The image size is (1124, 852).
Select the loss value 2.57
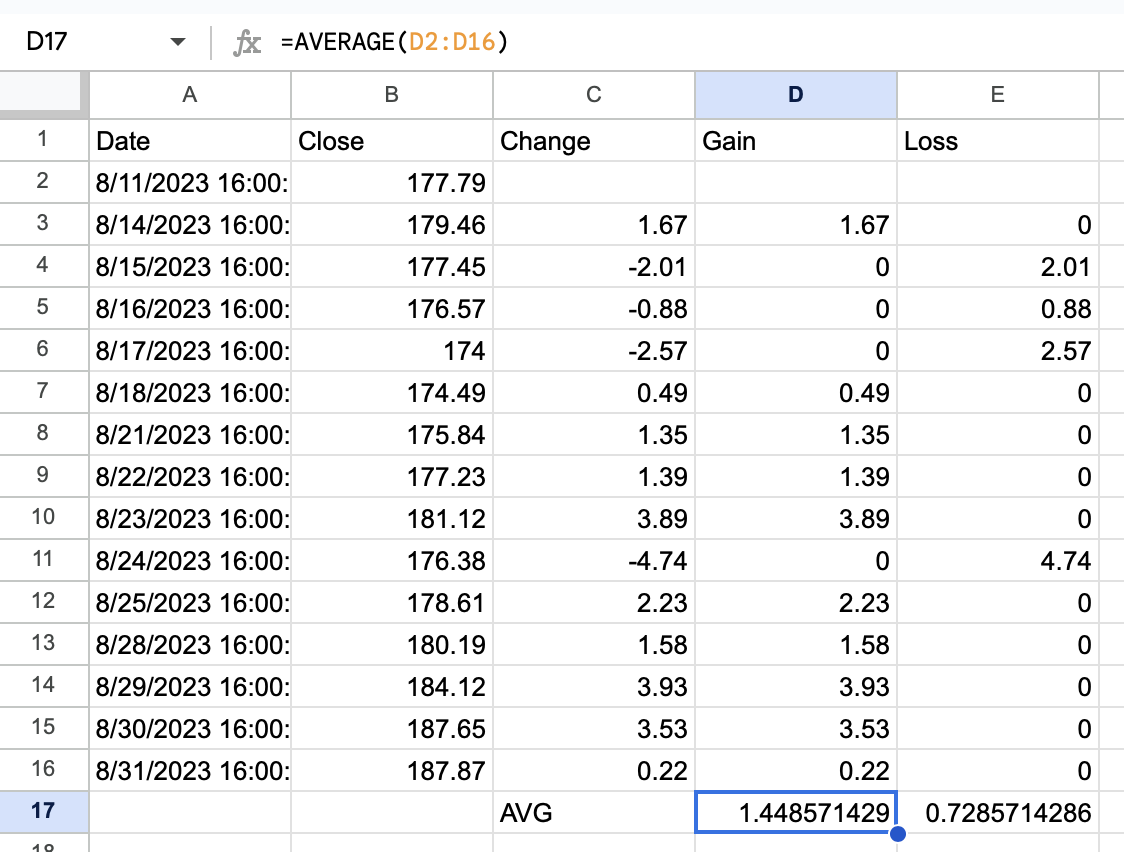998,350
